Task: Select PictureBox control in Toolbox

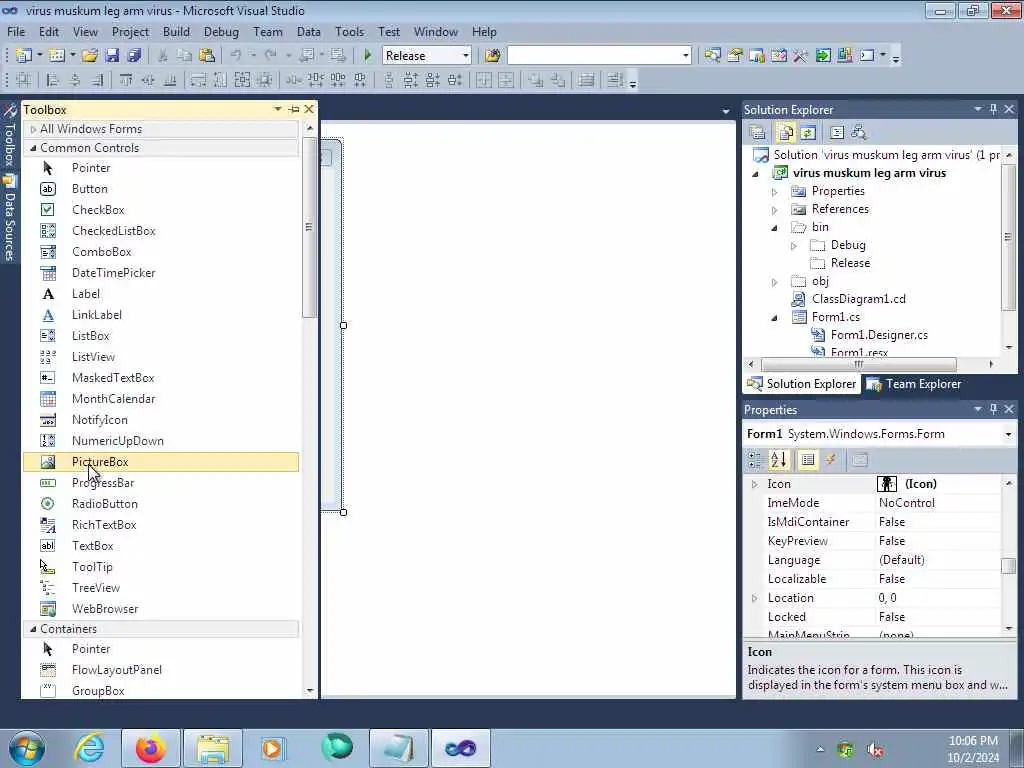Action: pyautogui.click(x=161, y=462)
